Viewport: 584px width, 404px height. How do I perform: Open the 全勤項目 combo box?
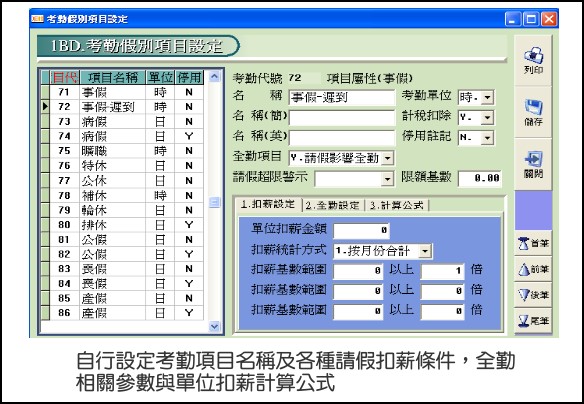coord(387,158)
